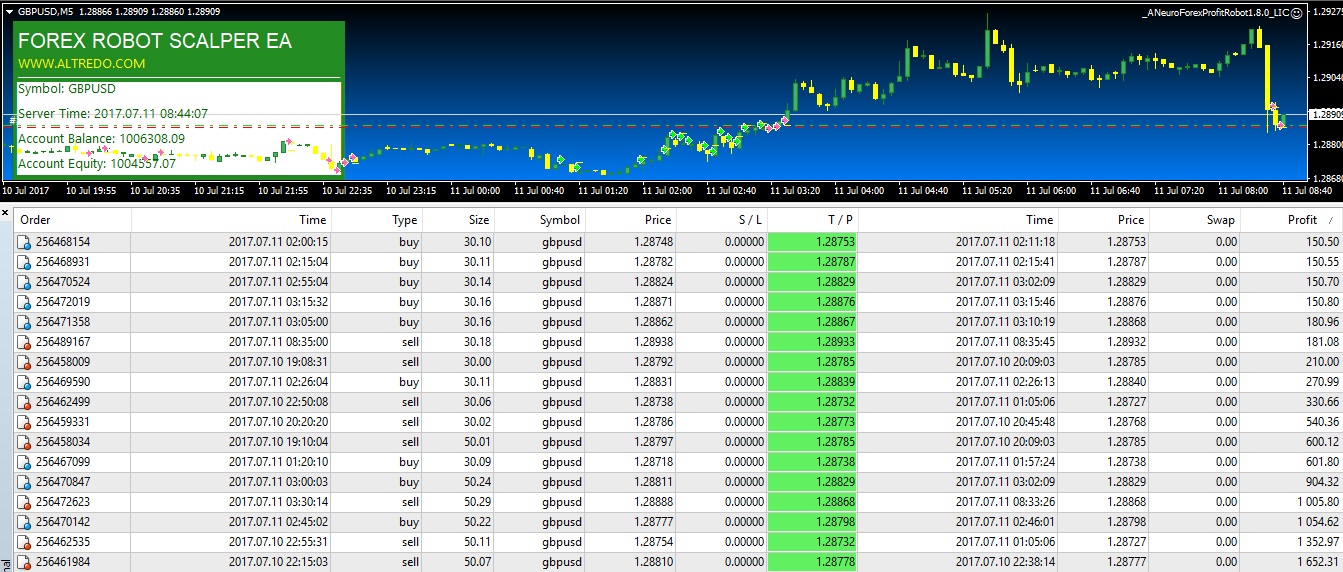The height and width of the screenshot is (572, 1343).
Task: Select the icon of order 256471358
Action: pyautogui.click(x=24, y=322)
